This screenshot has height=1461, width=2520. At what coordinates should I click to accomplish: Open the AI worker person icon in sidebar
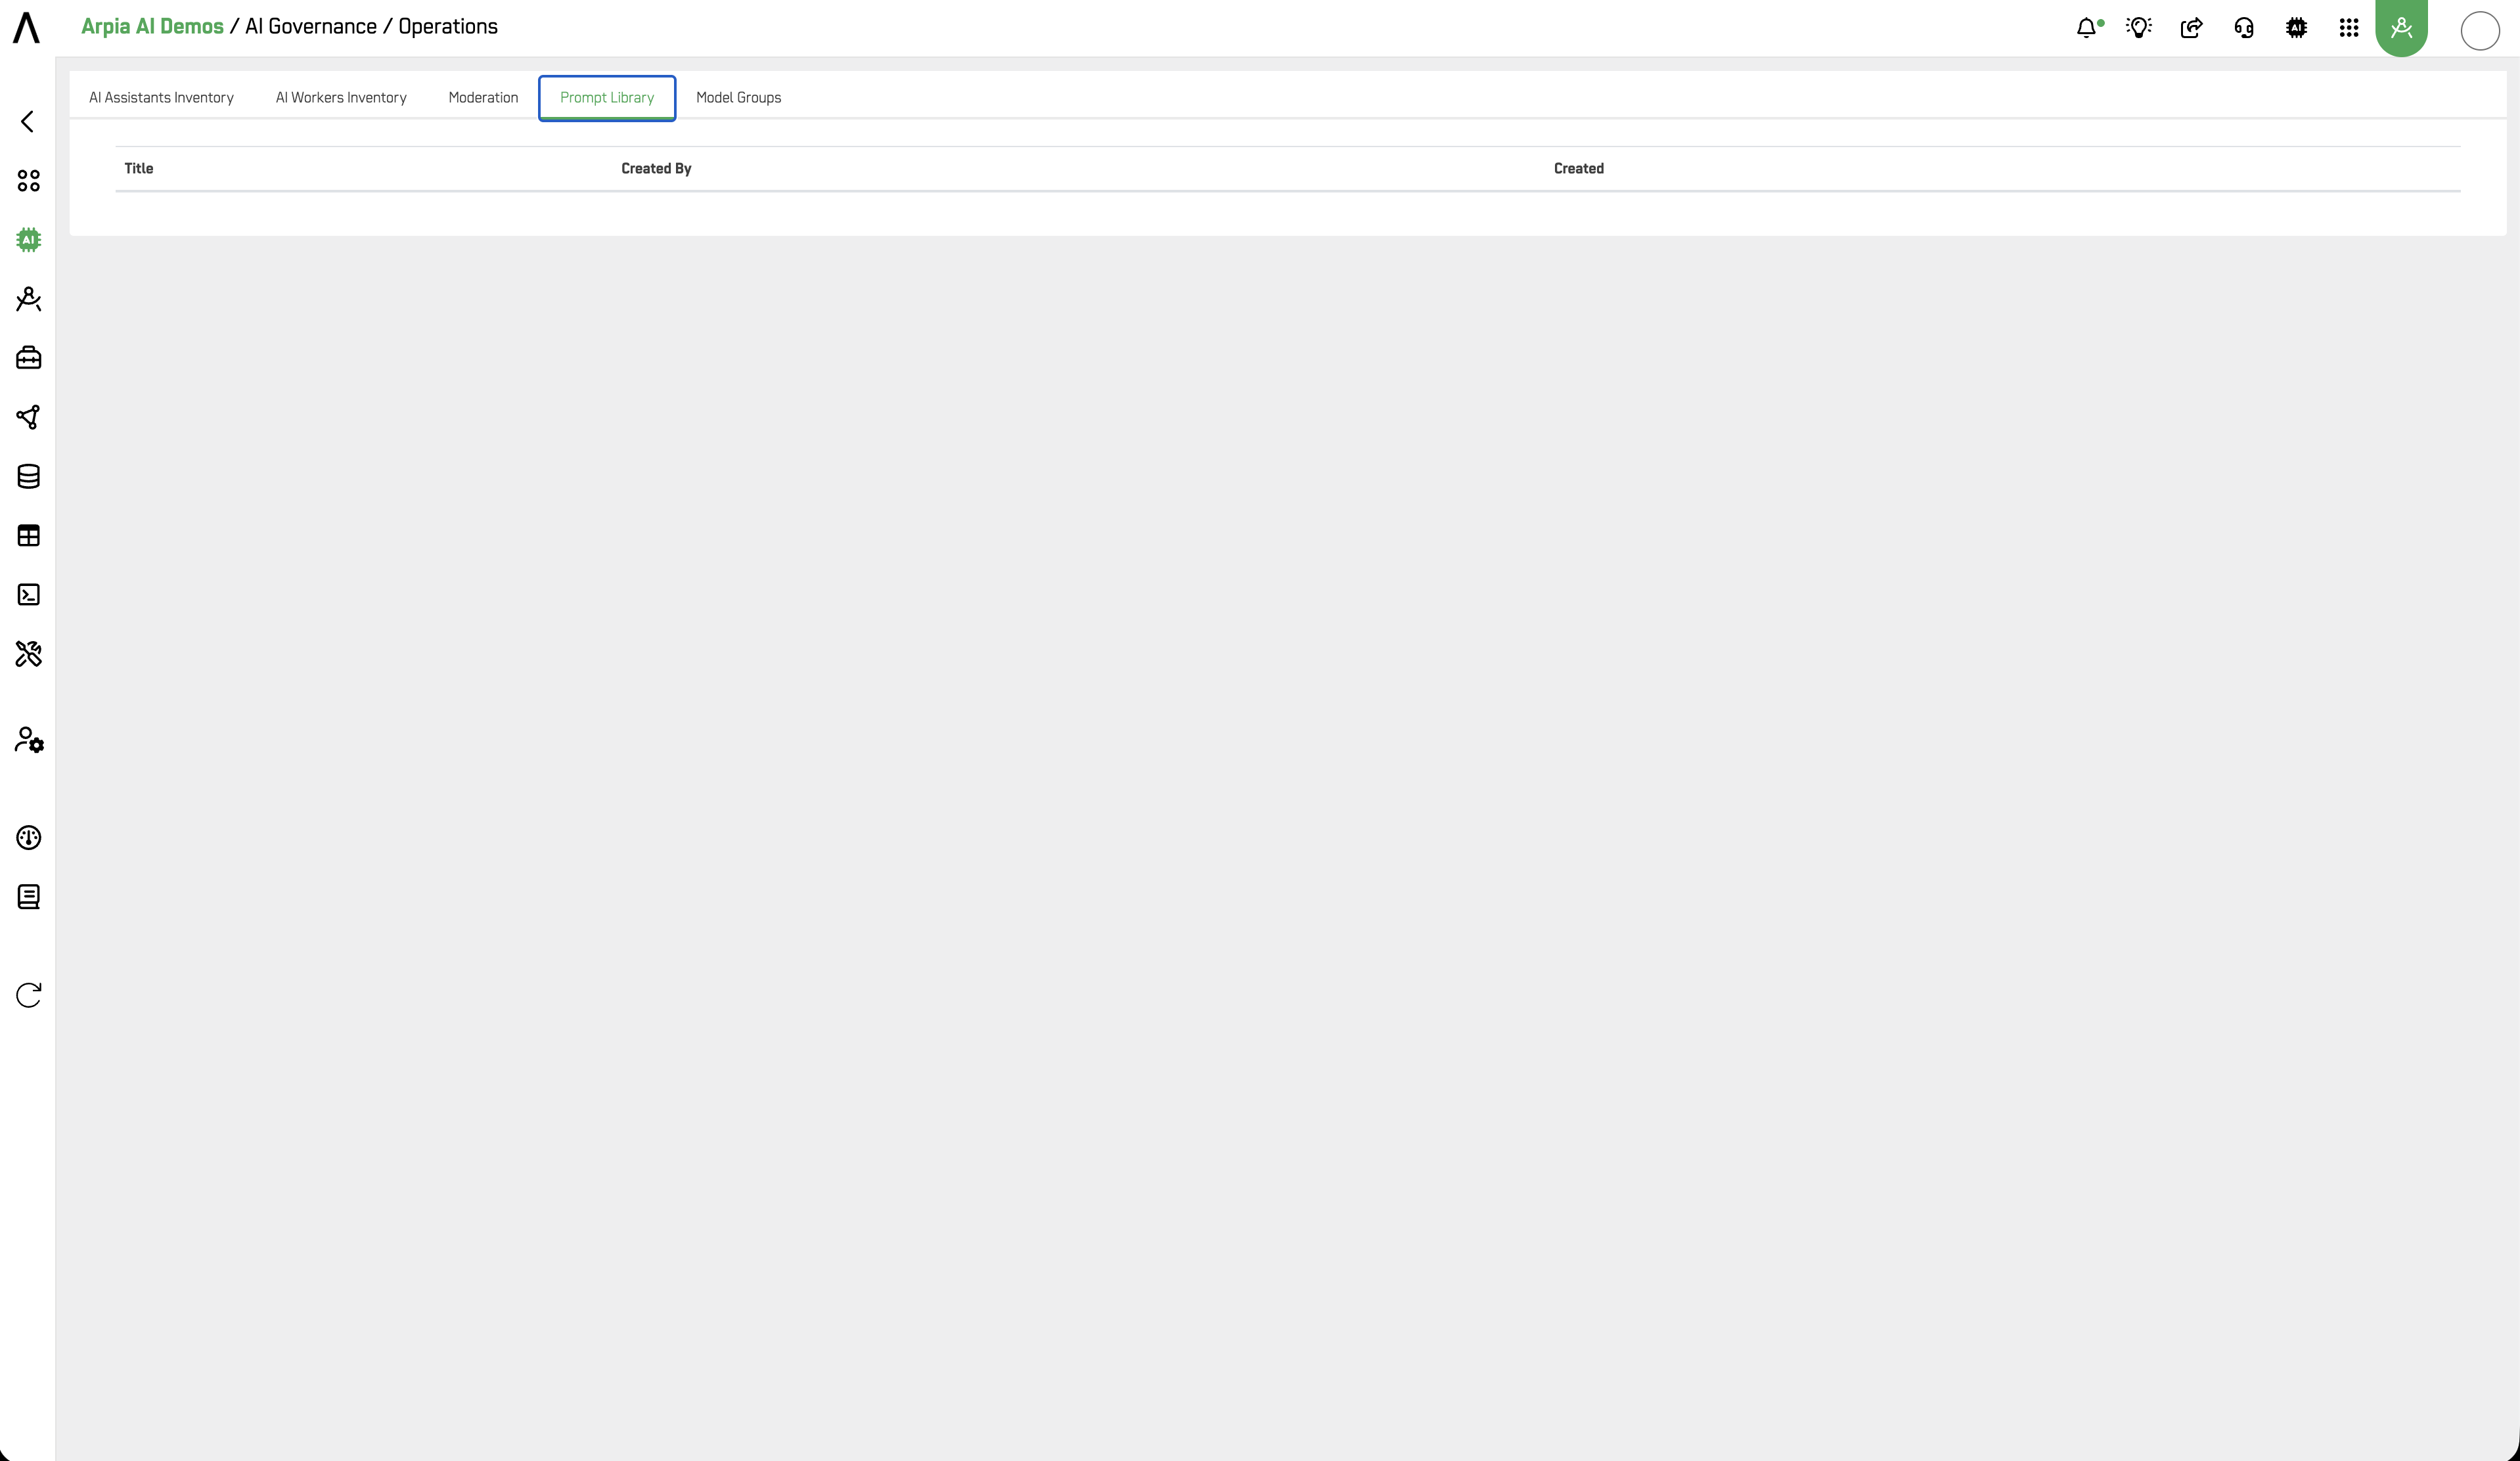click(x=28, y=298)
